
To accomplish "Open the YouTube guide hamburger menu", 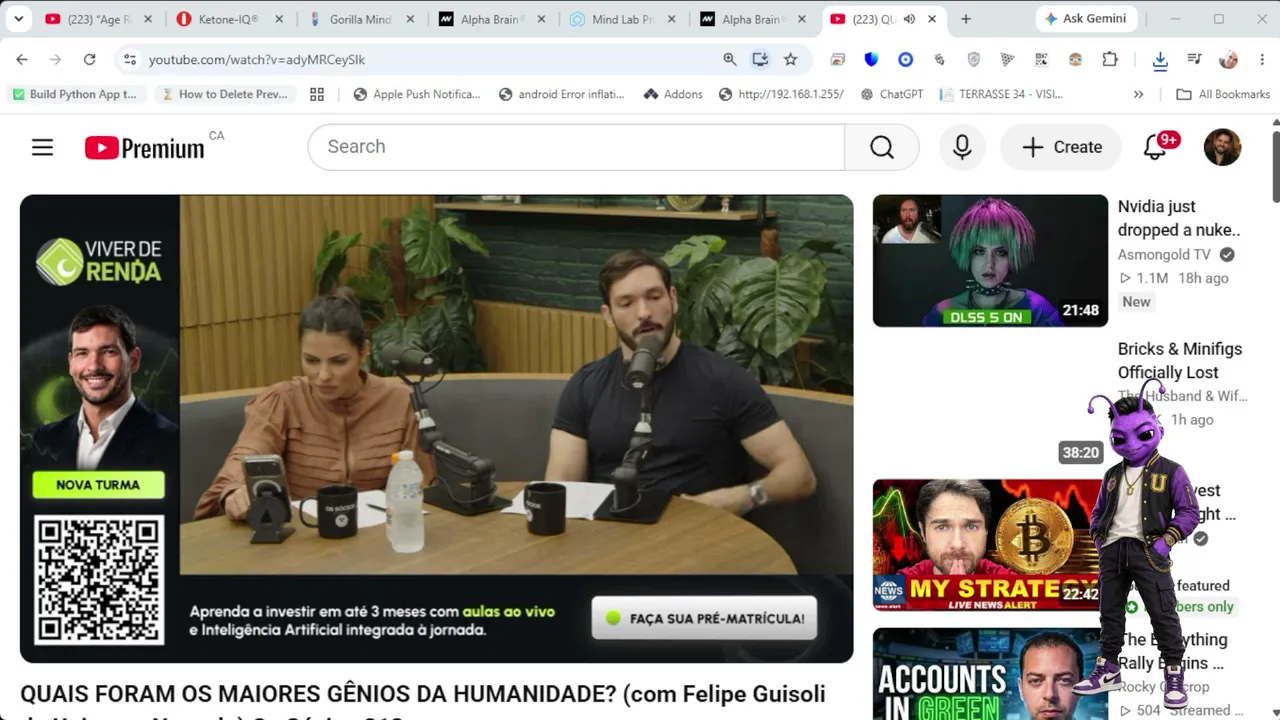I will 42,148.
